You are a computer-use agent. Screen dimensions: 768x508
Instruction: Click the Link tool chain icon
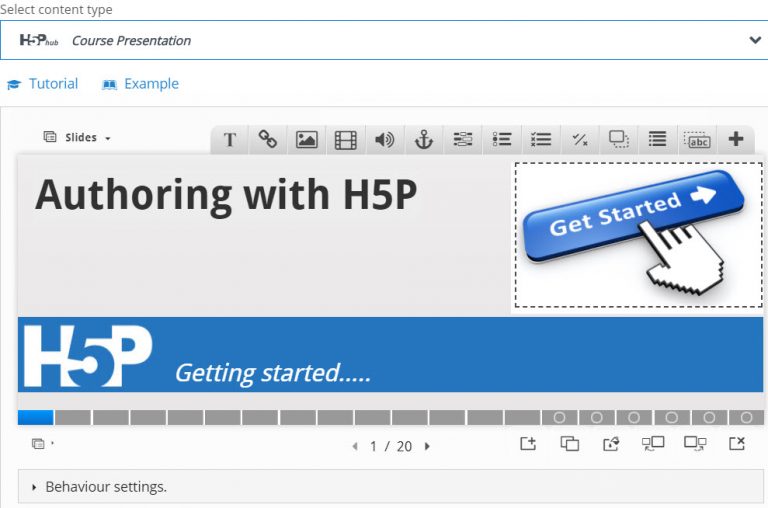(267, 140)
